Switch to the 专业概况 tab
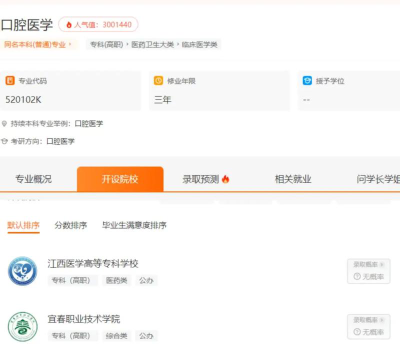The image size is (400, 360). click(x=34, y=179)
